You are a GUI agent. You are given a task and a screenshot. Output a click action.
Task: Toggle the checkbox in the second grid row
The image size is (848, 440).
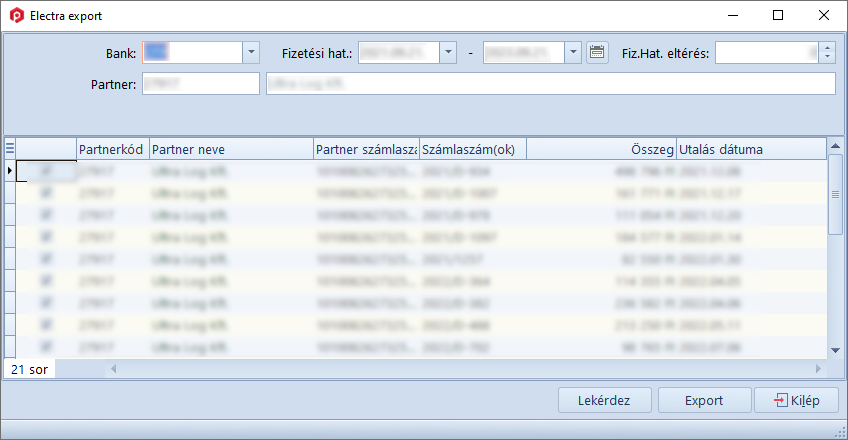click(47, 193)
